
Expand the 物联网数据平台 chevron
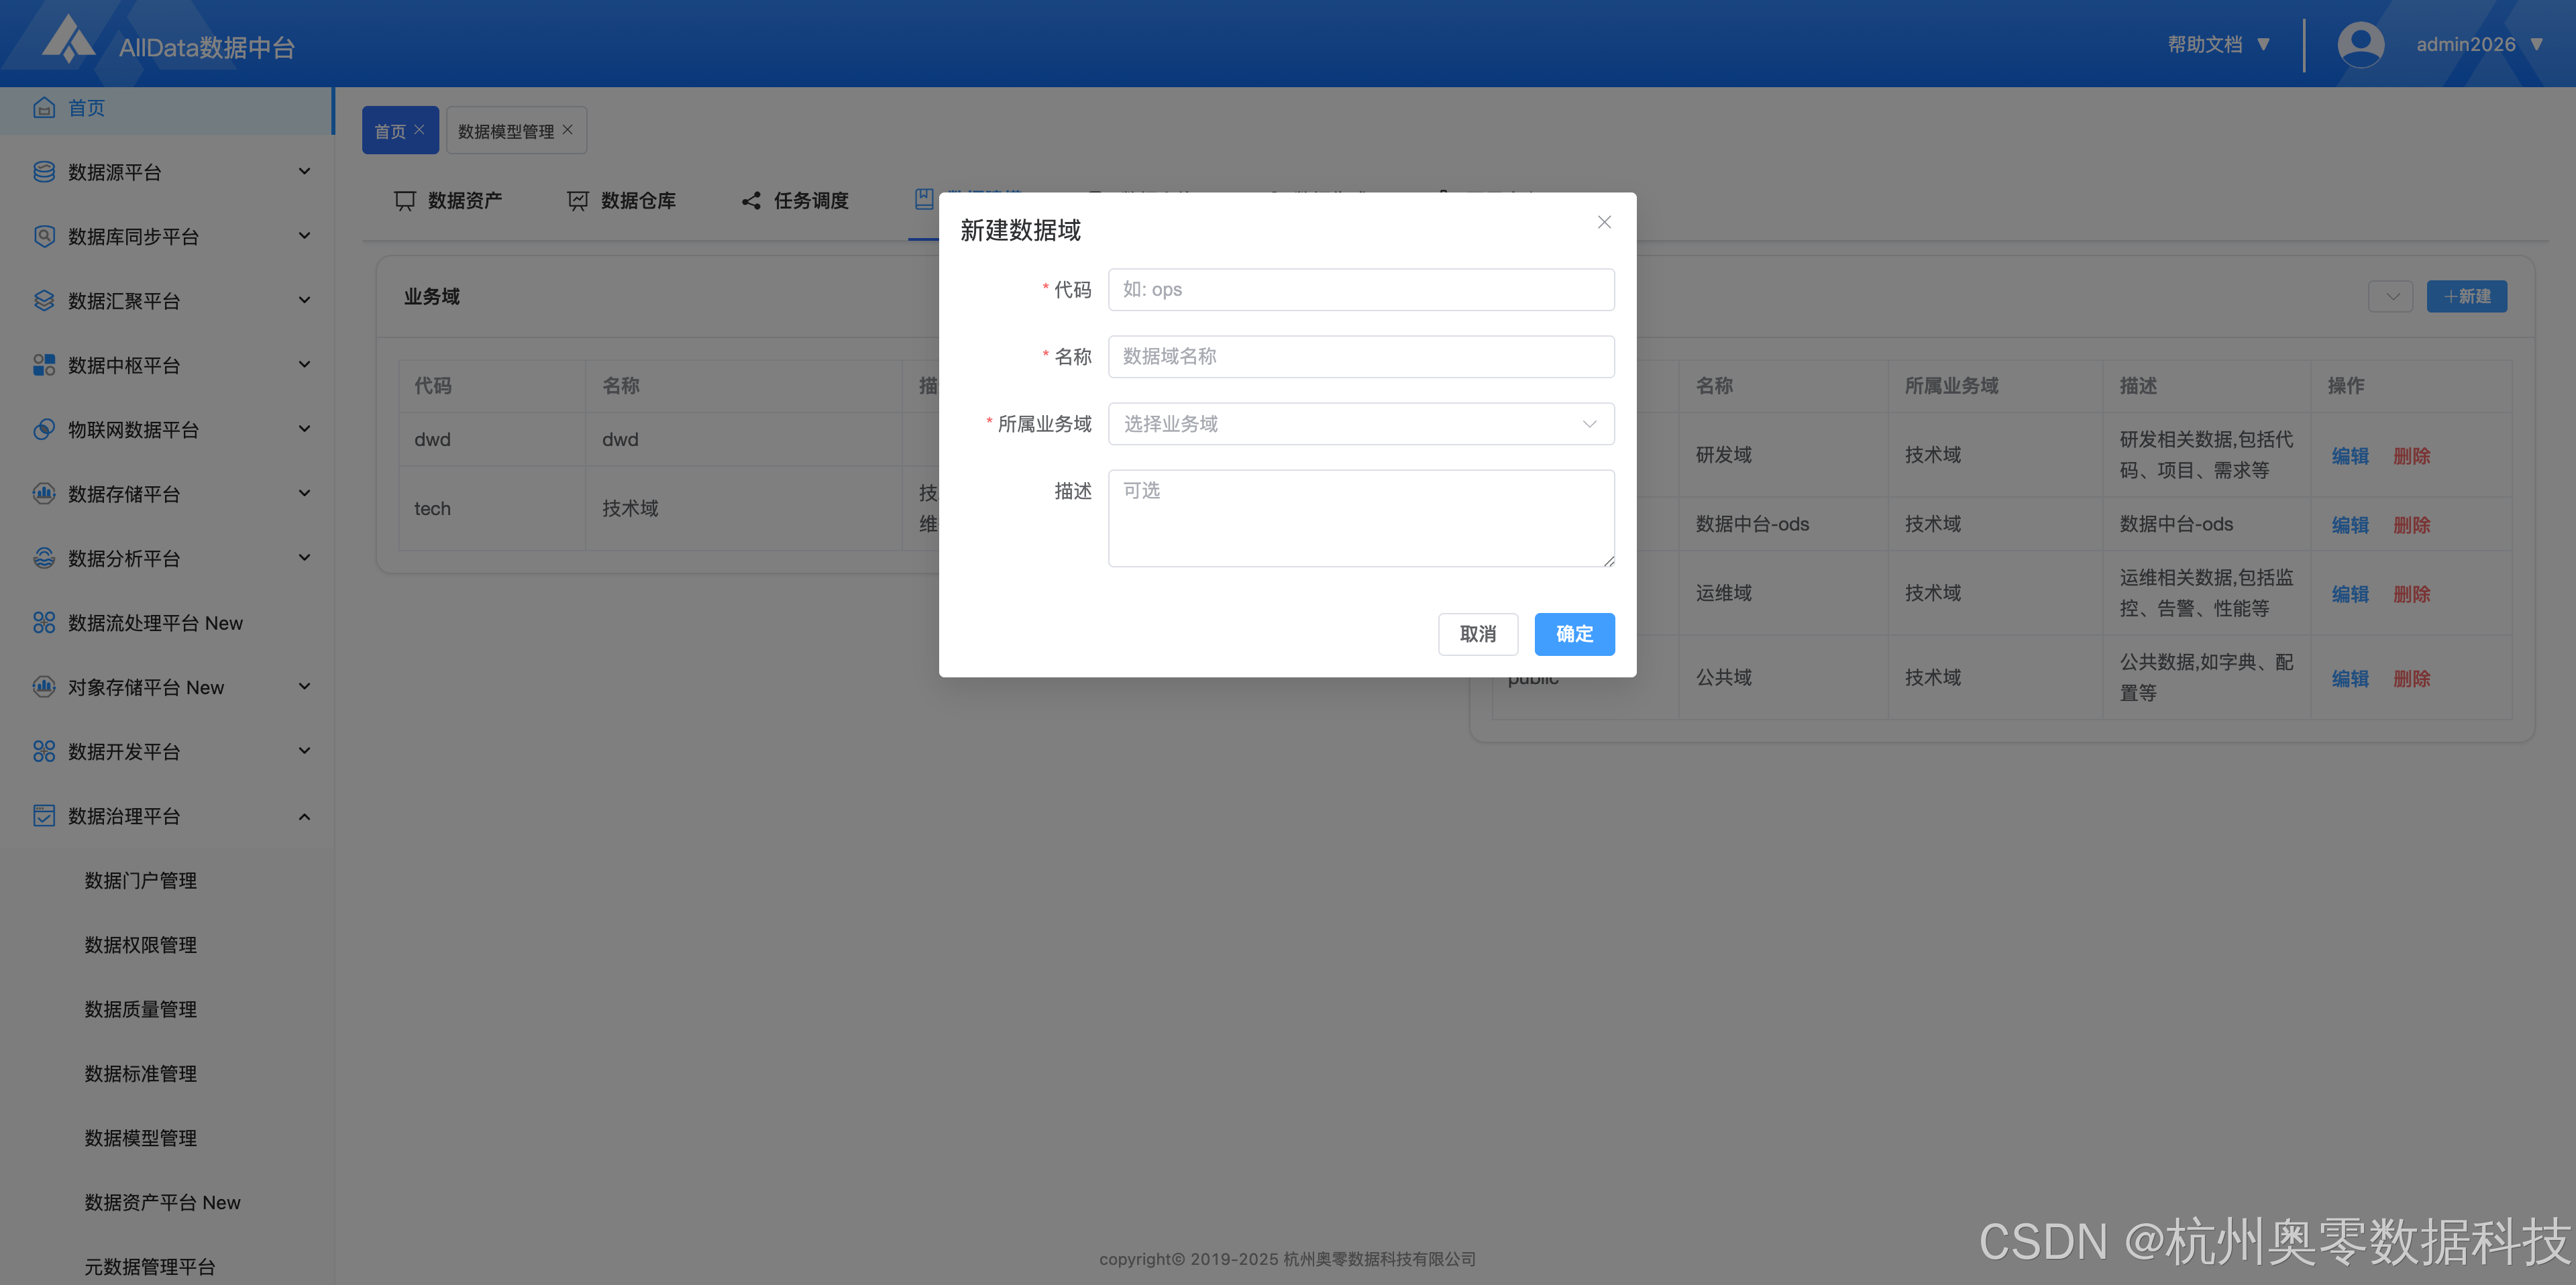point(305,429)
